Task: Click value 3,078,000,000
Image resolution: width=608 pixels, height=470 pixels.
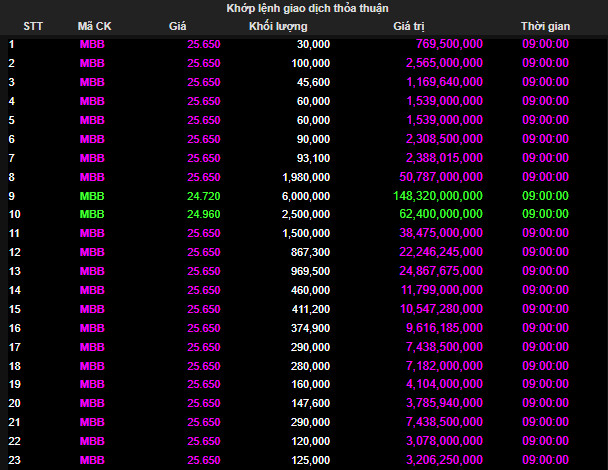Action: (x=444, y=442)
